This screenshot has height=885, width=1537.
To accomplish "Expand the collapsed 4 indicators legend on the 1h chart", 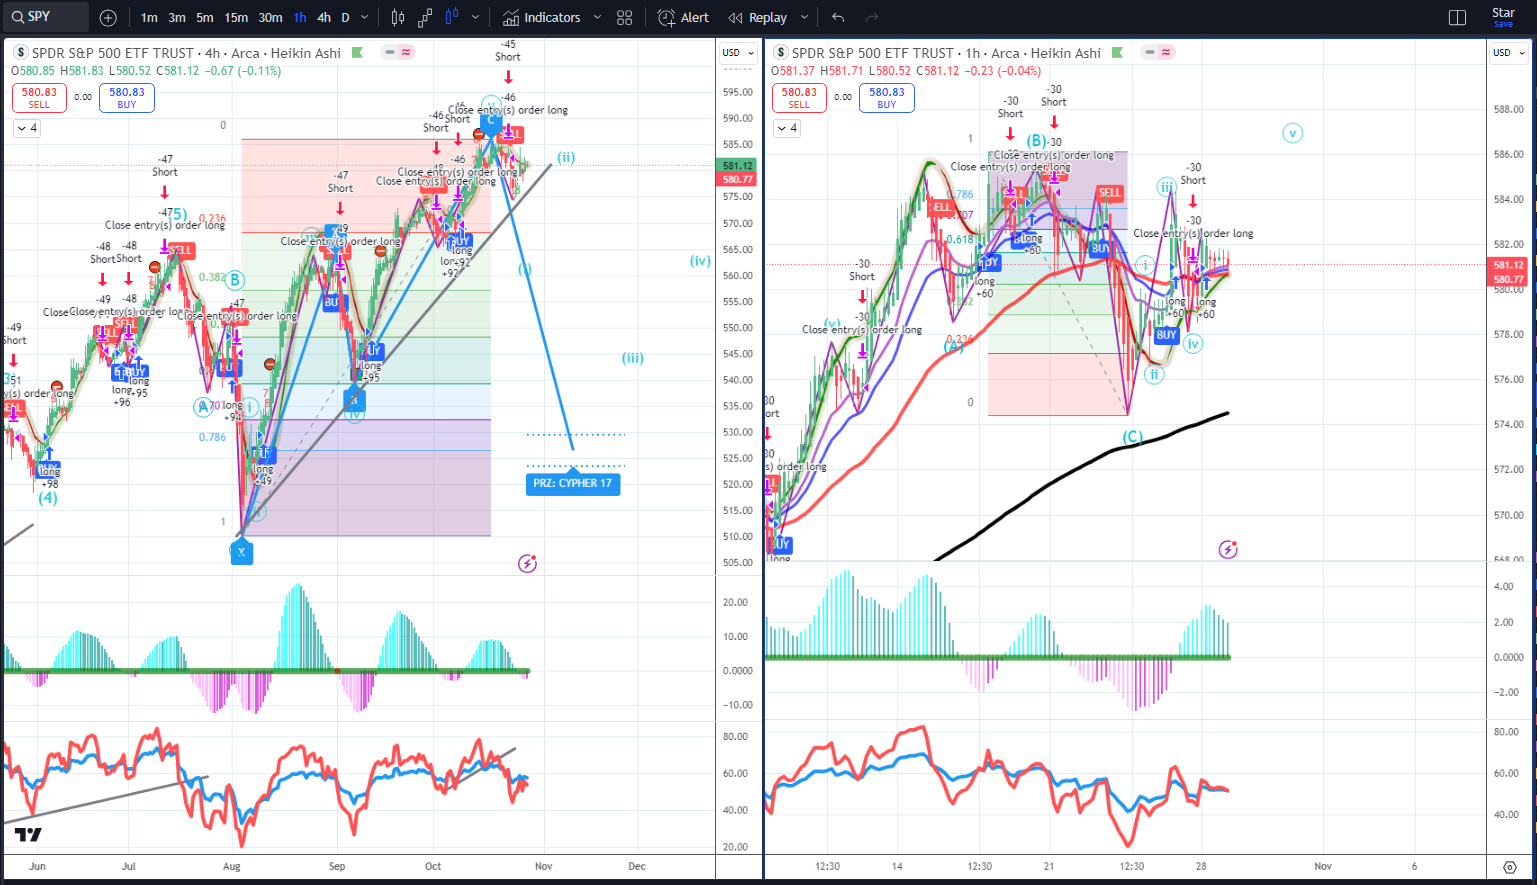I will coord(786,128).
